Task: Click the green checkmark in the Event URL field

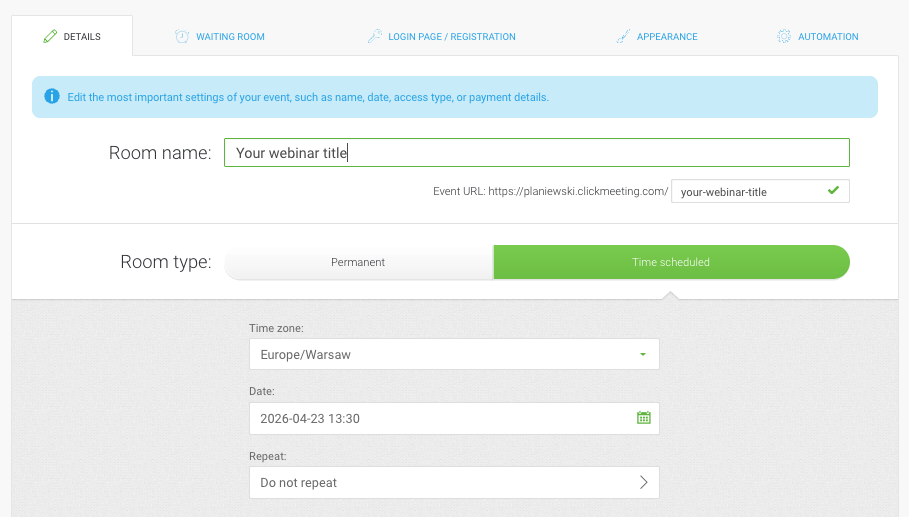Action: pyautogui.click(x=833, y=190)
